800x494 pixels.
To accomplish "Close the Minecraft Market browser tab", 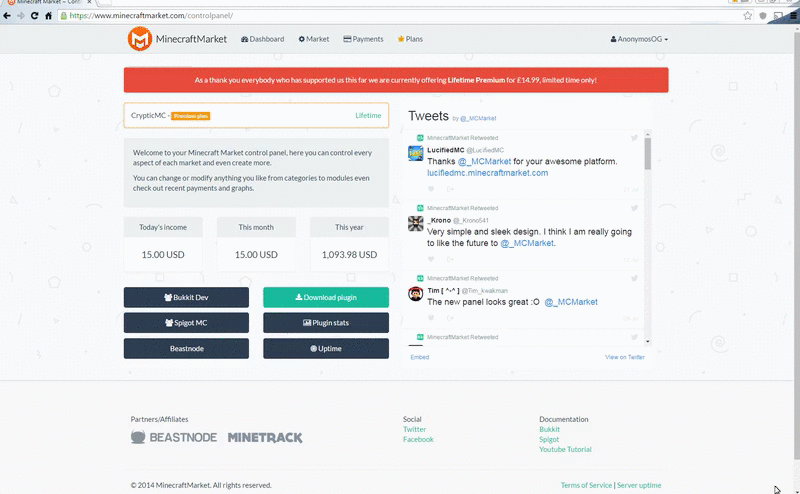I will tap(89, 2).
